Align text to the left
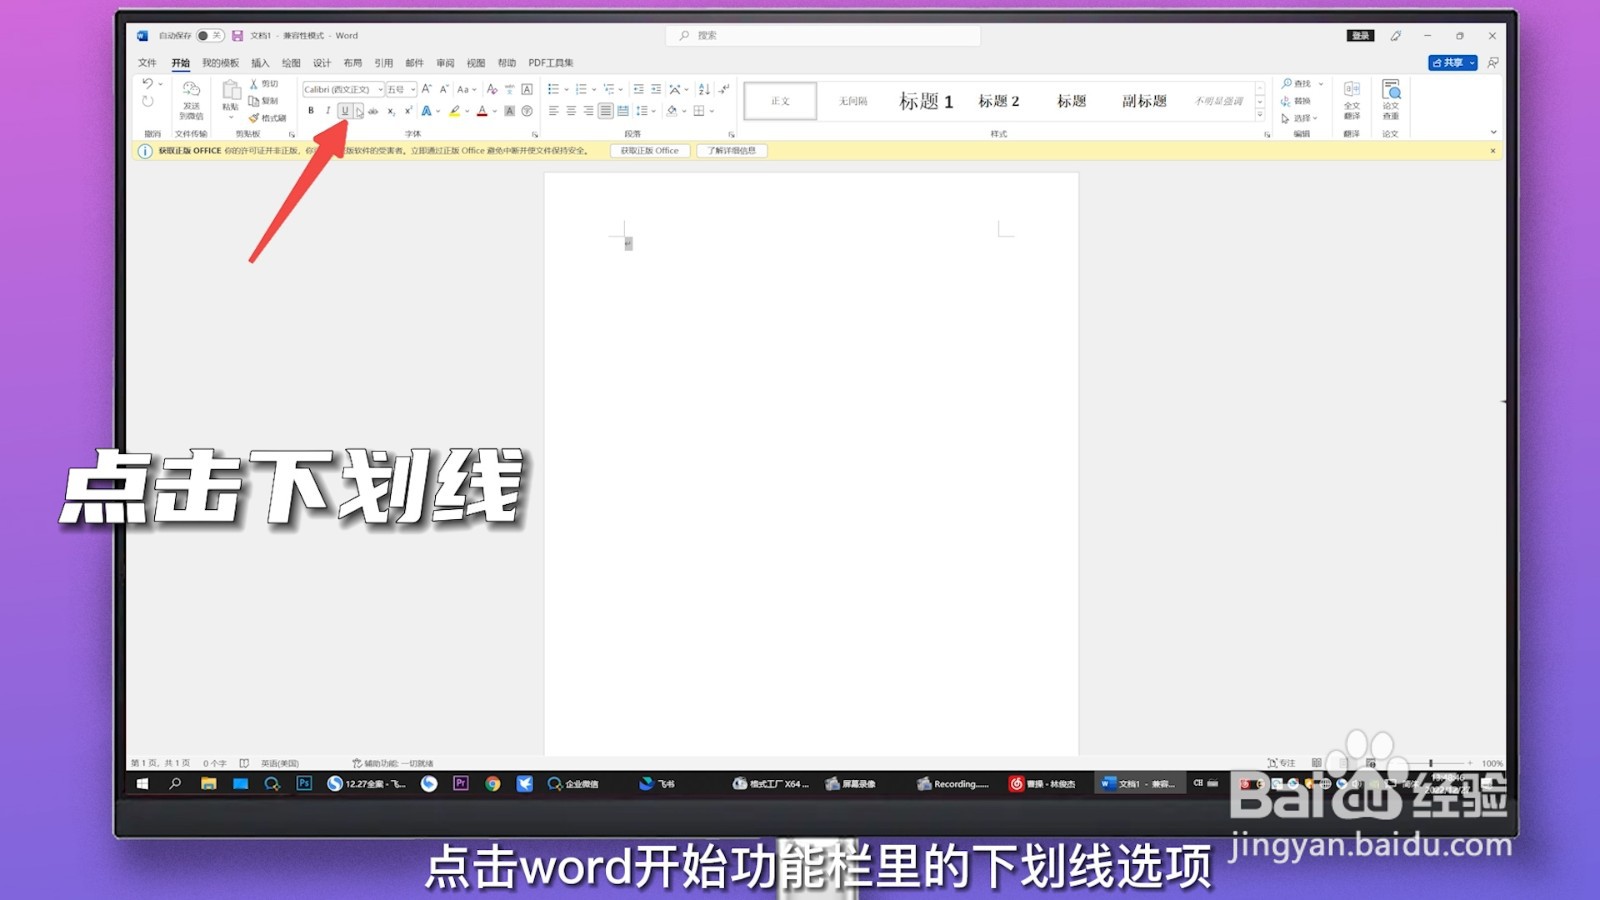Screen dimensions: 1600x900 [x=553, y=111]
